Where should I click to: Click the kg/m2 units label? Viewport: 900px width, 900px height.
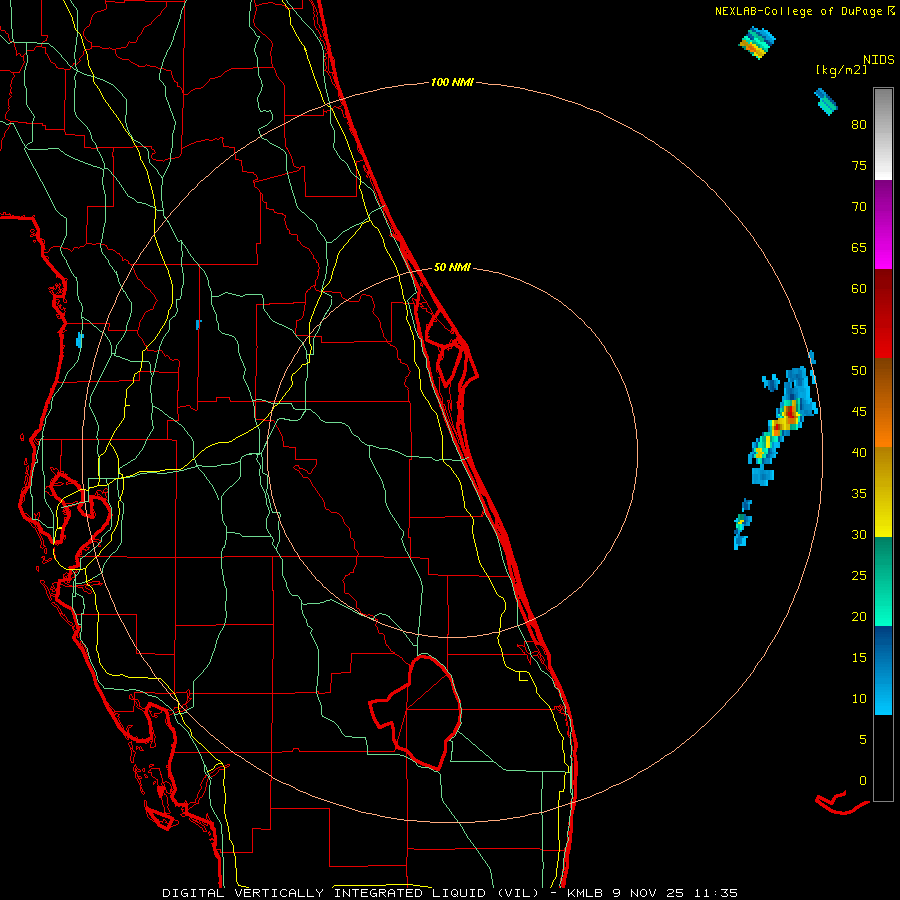[841, 70]
